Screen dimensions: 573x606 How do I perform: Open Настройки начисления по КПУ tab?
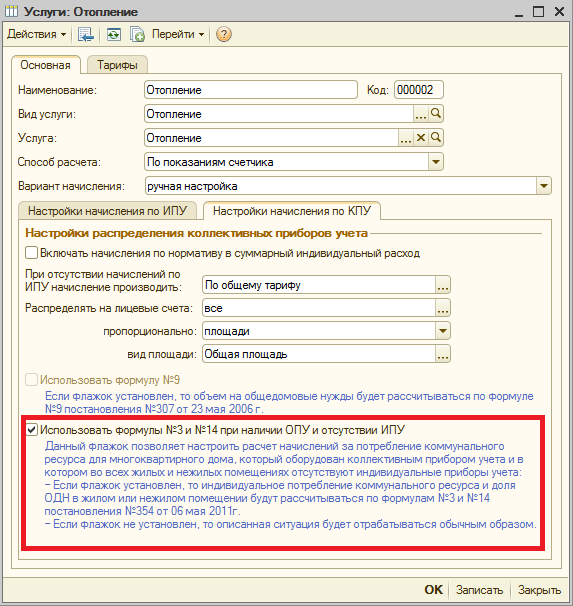click(x=292, y=211)
